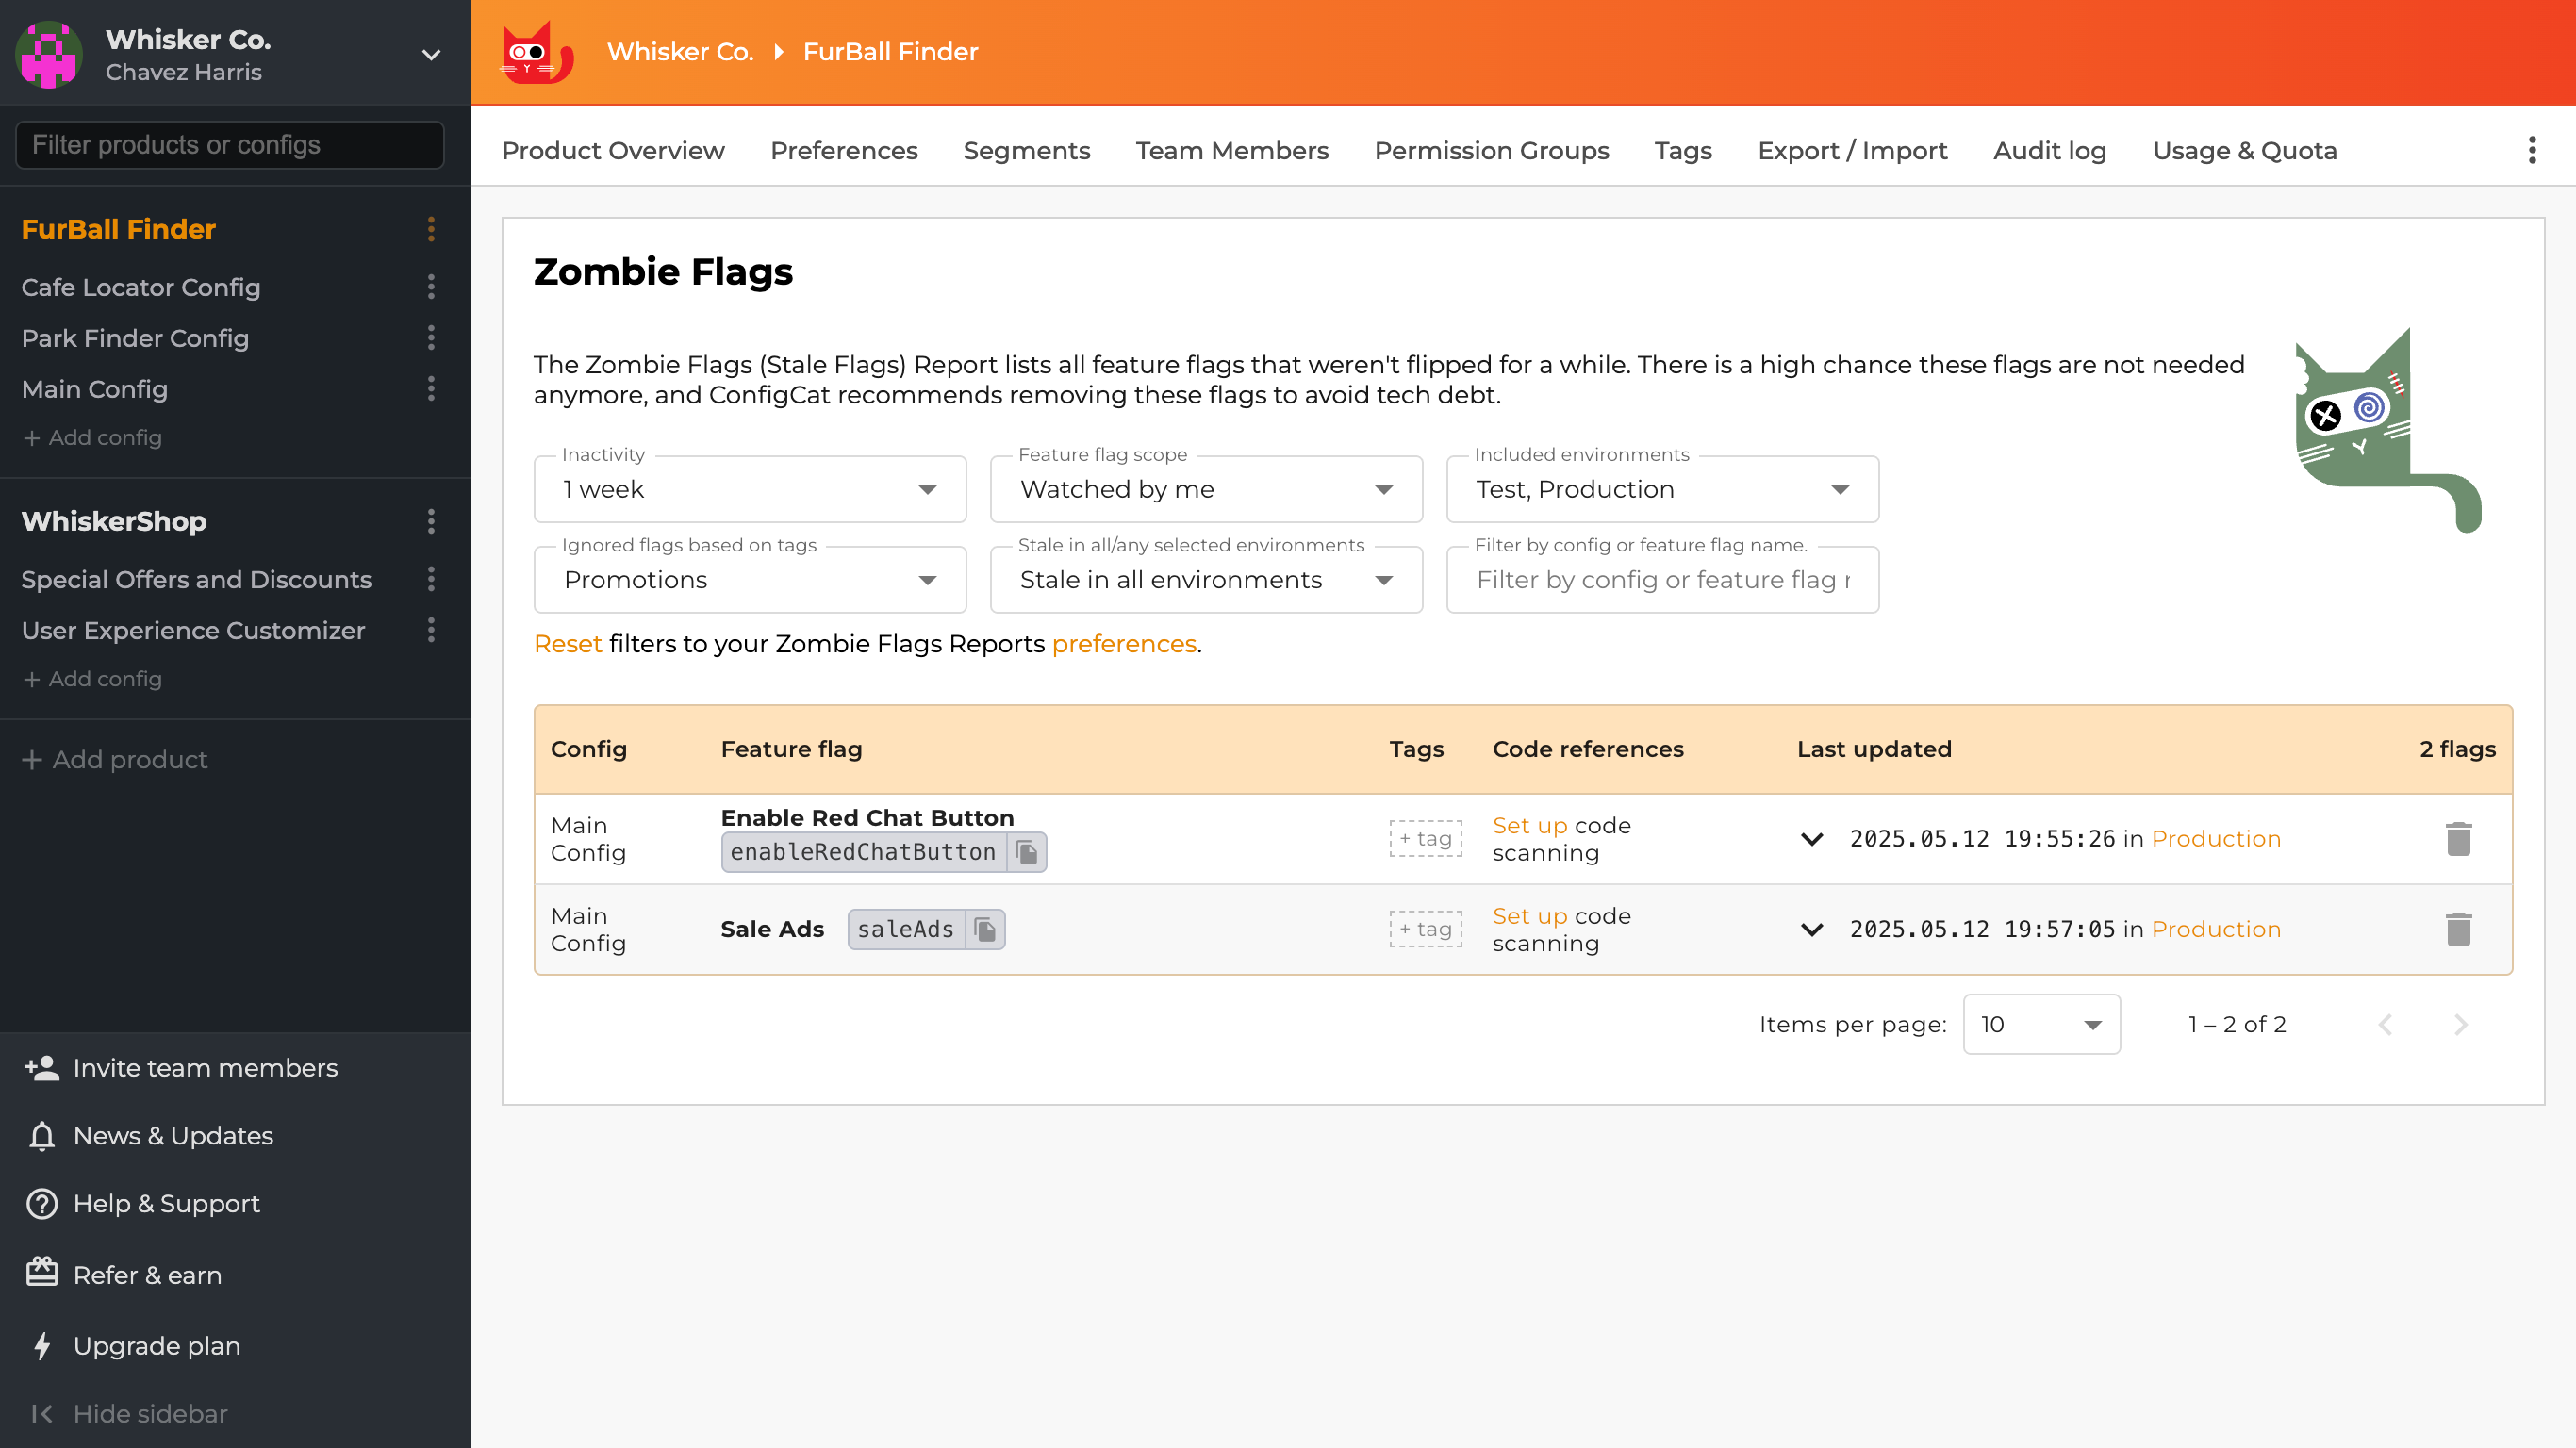
Task: Open the Audit log tab
Action: [2049, 150]
